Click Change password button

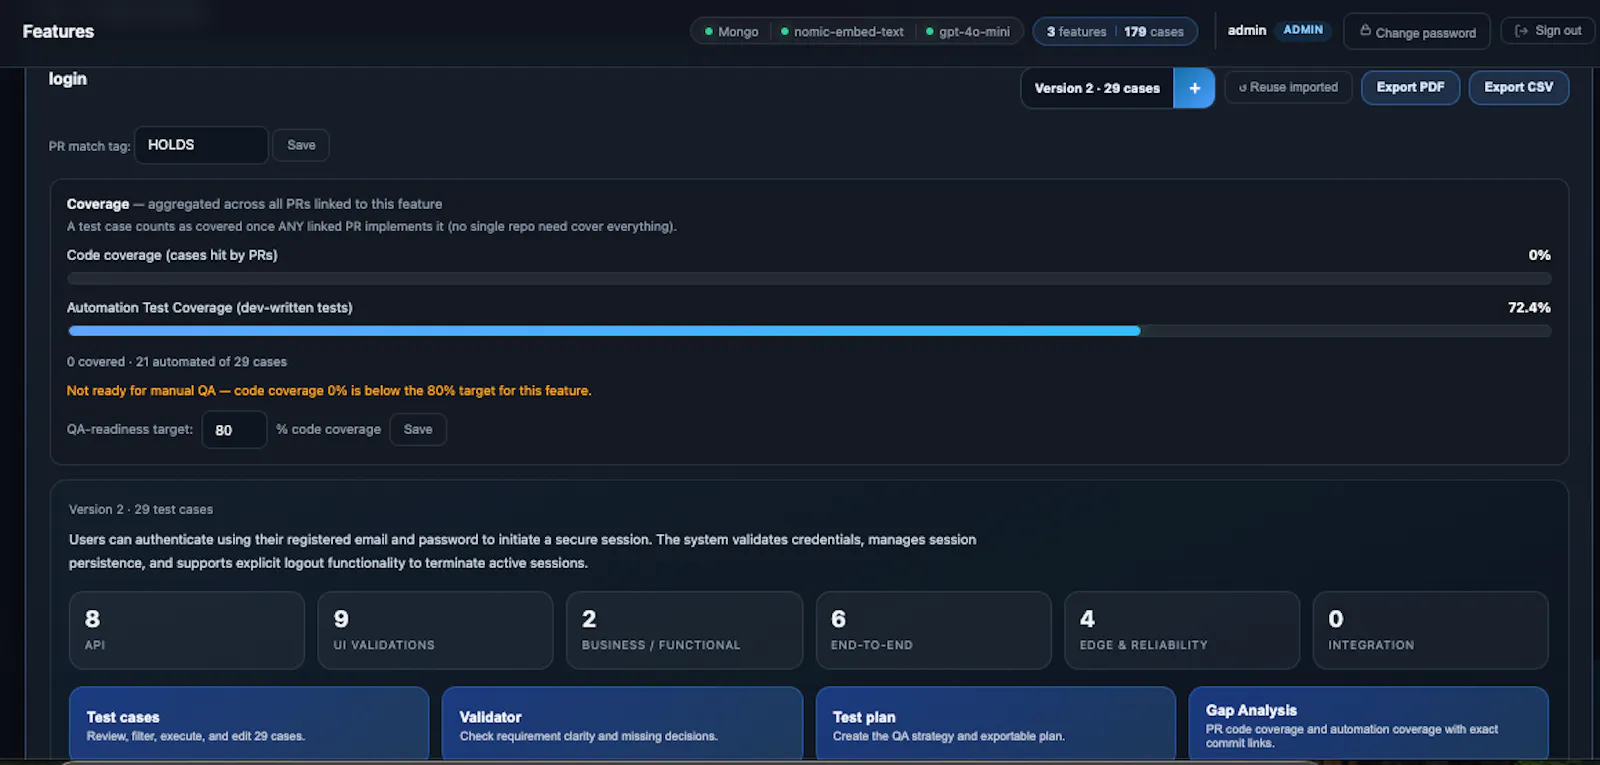point(1417,32)
